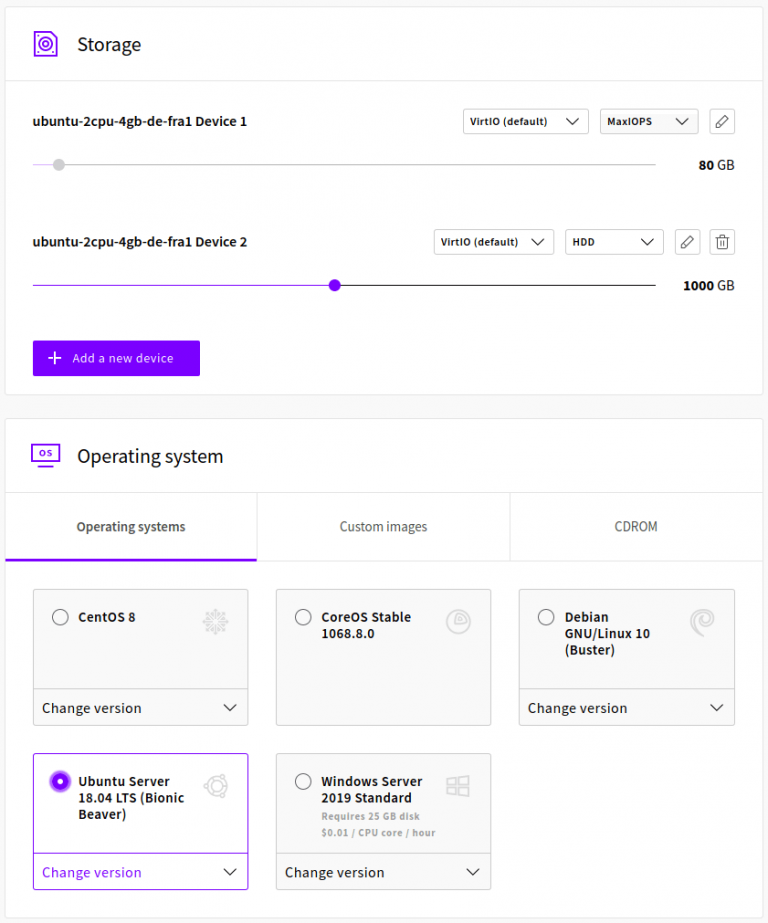Choose Windows Server 2019 Standard radio button
The width and height of the screenshot is (768, 923).
(303, 781)
